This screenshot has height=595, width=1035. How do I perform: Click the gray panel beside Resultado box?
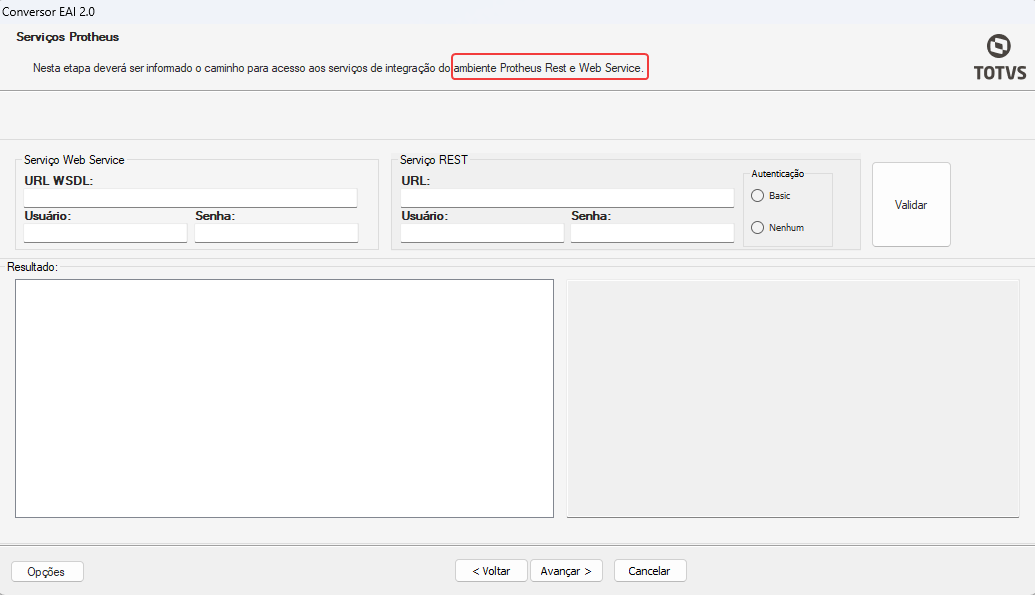(x=793, y=398)
